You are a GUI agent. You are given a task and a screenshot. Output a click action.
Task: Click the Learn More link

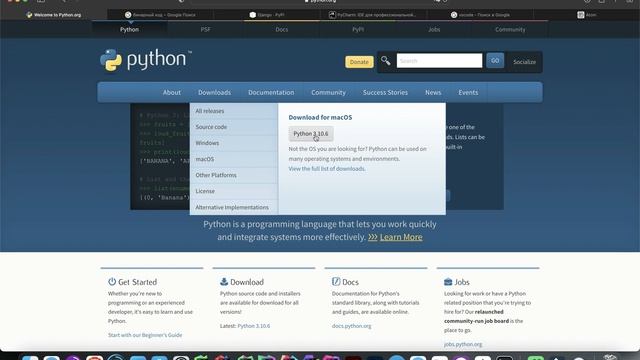click(401, 237)
